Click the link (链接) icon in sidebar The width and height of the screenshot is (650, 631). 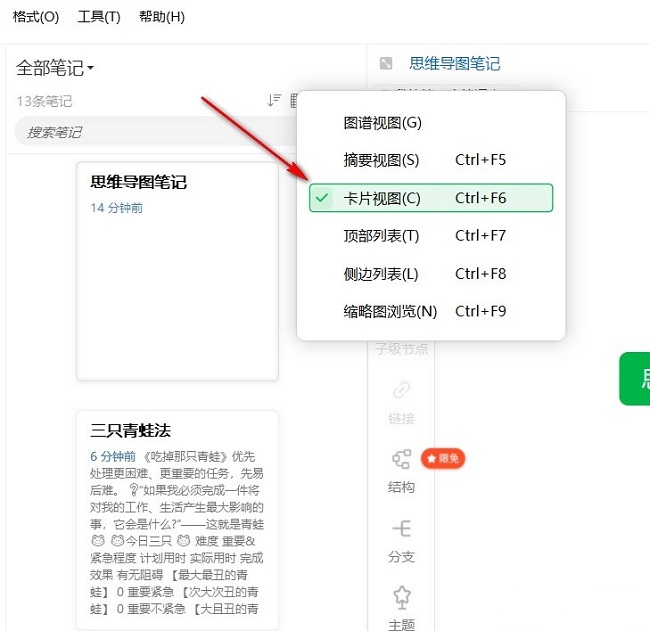coord(401,390)
